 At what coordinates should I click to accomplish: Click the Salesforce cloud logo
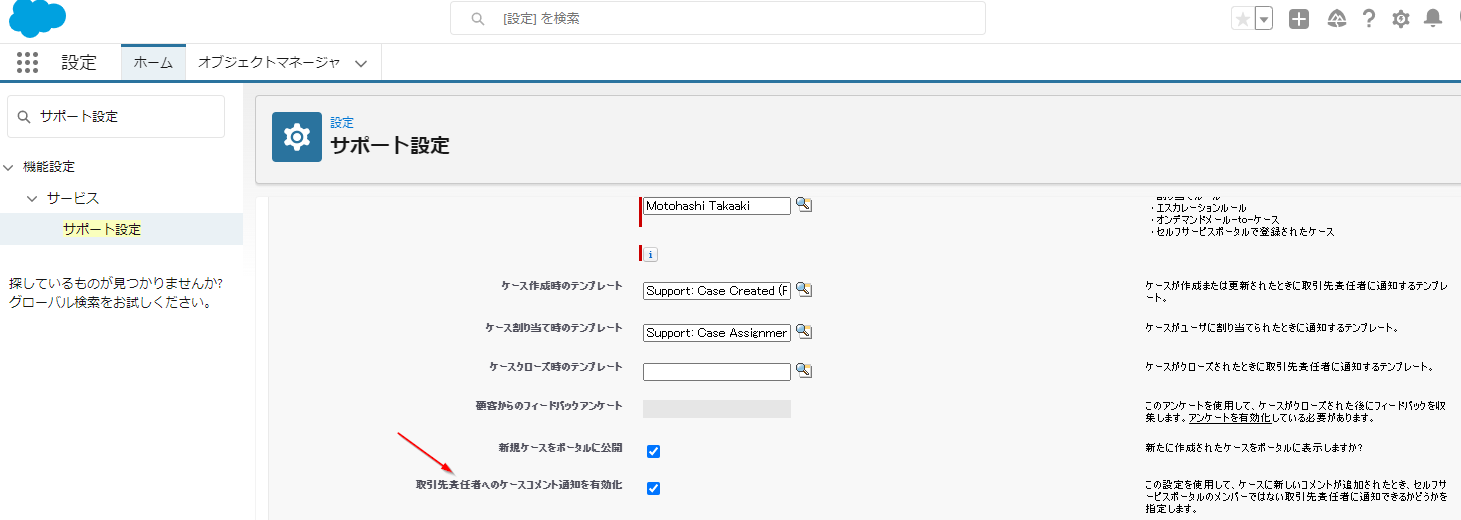coord(37,18)
